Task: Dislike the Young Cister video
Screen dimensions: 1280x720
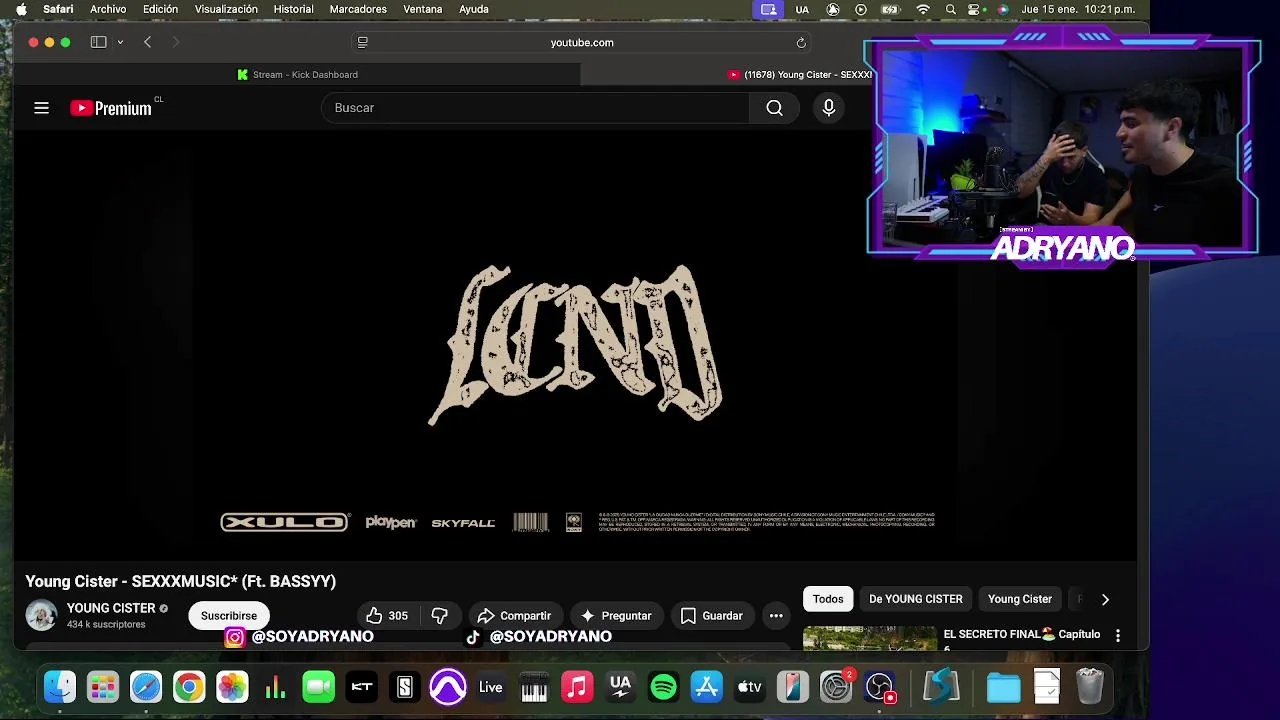Action: pyautogui.click(x=439, y=616)
